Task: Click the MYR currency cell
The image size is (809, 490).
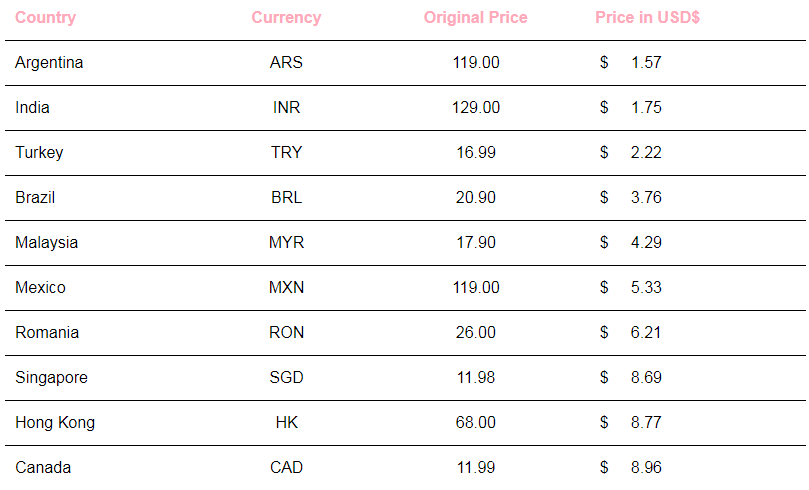Action: [x=286, y=242]
